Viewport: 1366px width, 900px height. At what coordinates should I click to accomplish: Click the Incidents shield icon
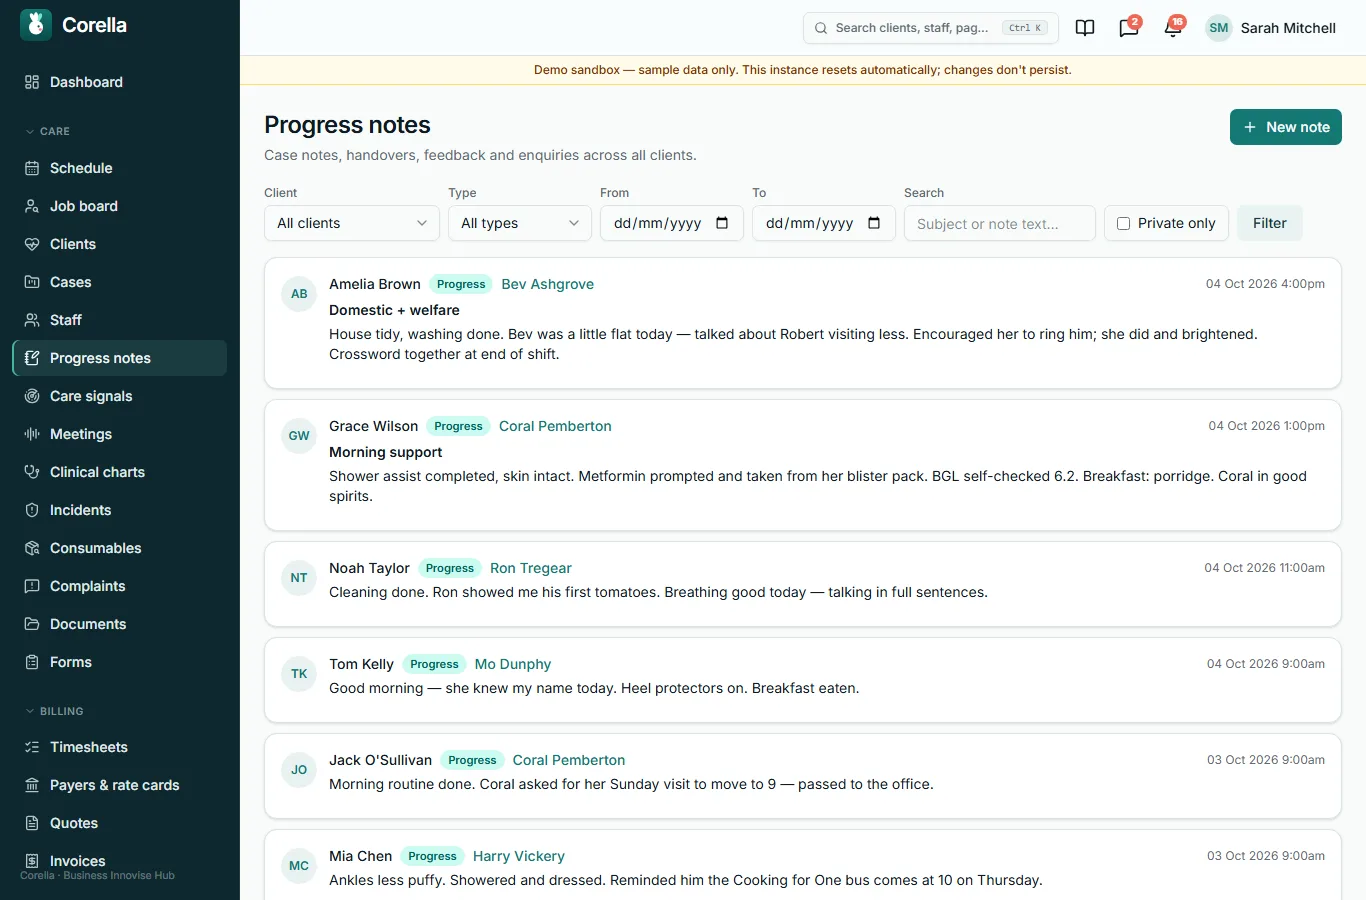pyautogui.click(x=32, y=510)
